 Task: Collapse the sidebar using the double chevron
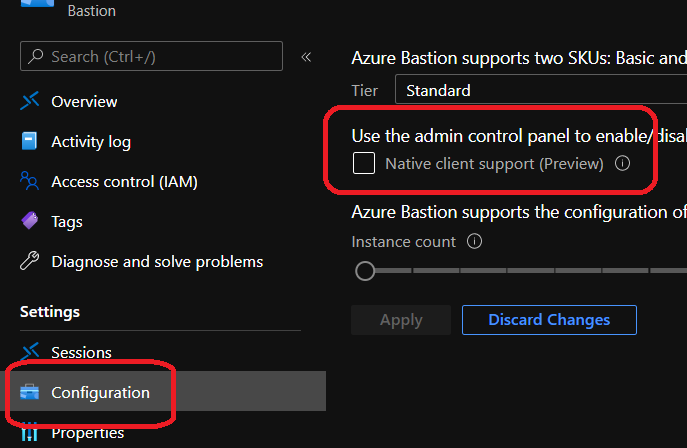(306, 57)
